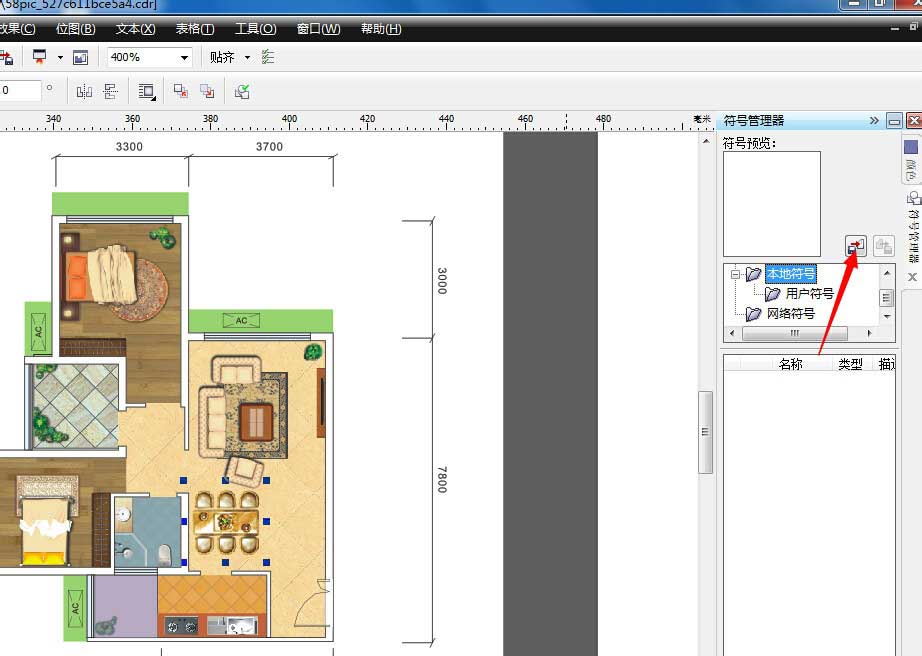Click the symbol tree right scroll arrow
Screen dimensions: 922x656
point(869,333)
